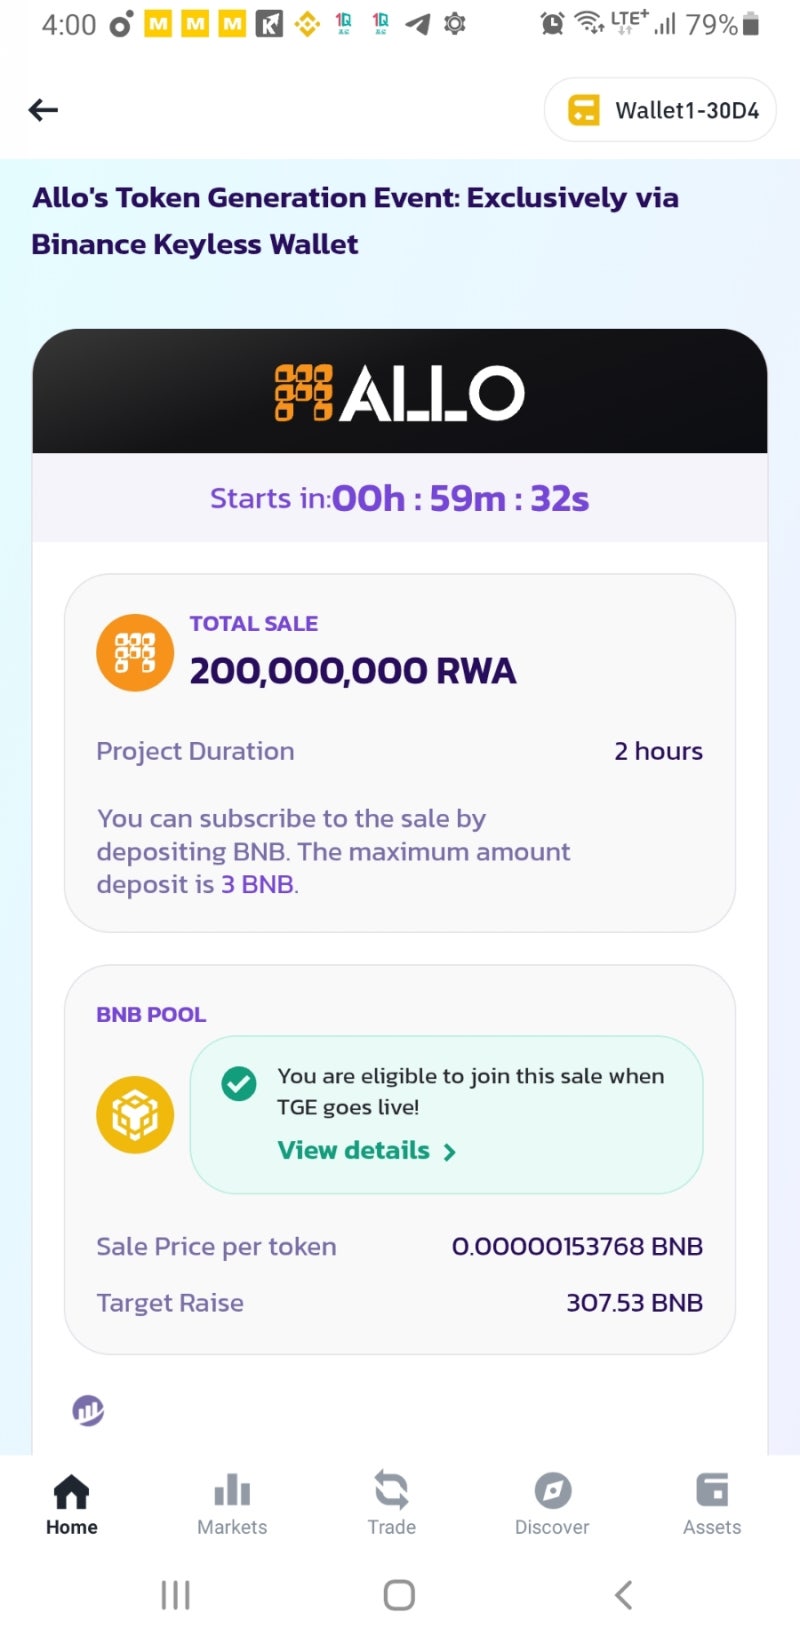Open the Discover tab
The image size is (800, 1644).
click(552, 1503)
